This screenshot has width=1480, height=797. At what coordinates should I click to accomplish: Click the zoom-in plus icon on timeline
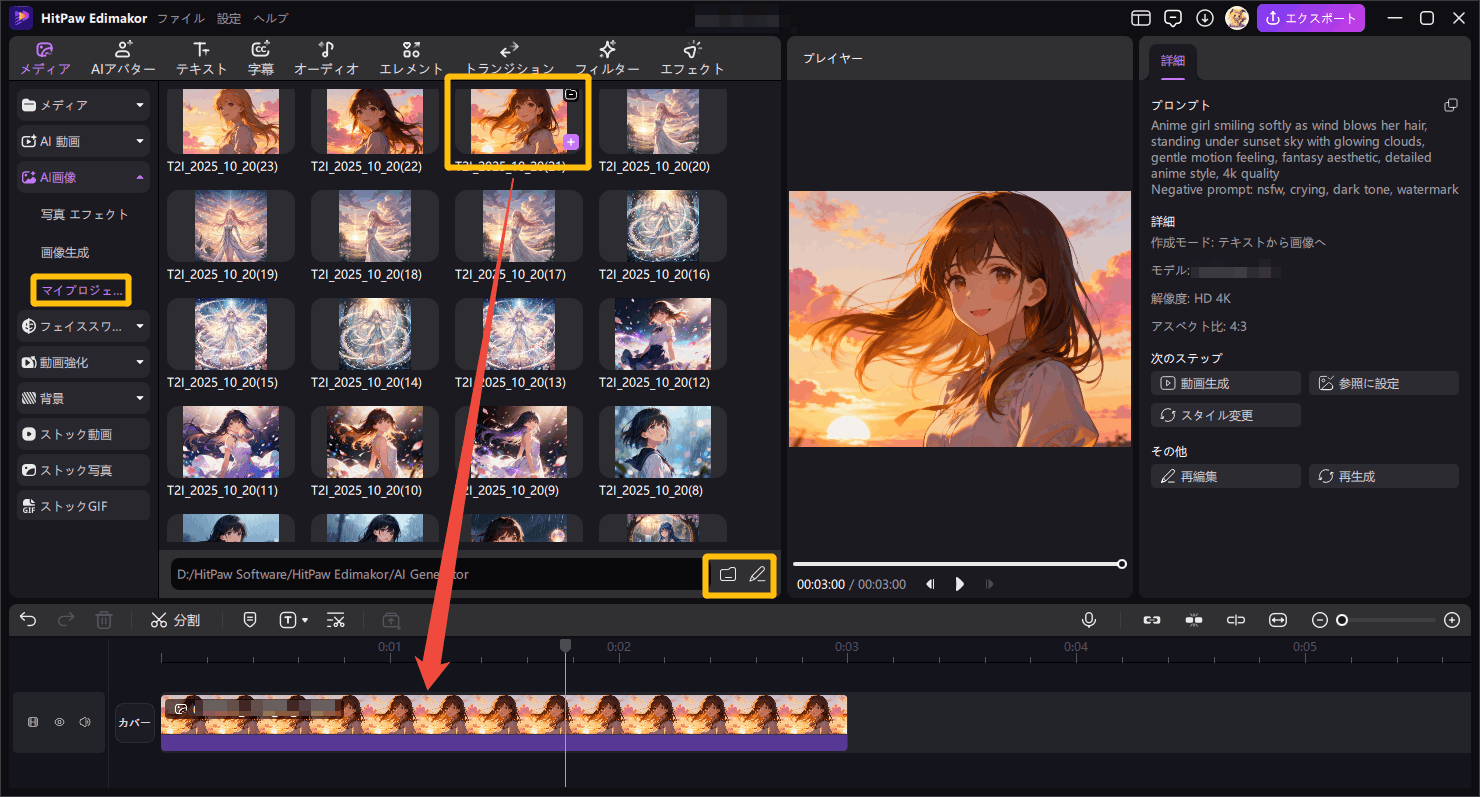point(1452,620)
